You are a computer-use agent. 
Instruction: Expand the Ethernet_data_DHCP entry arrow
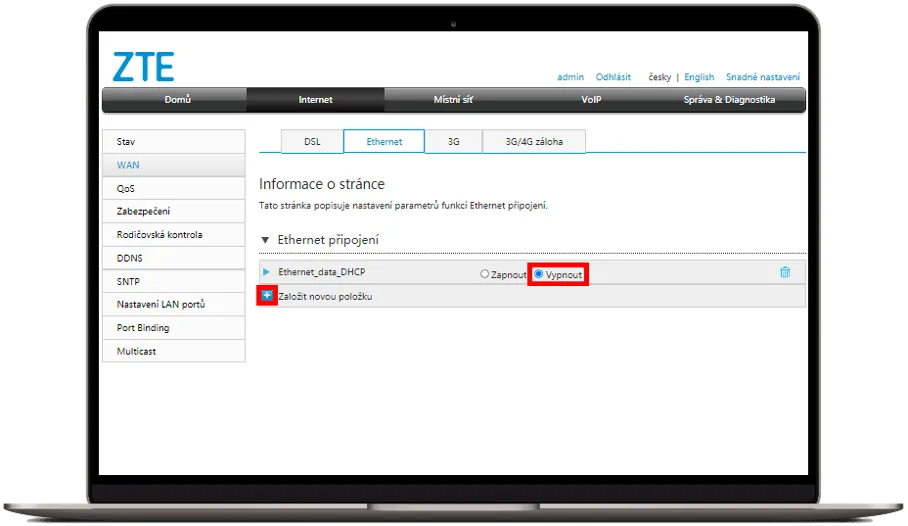[266, 272]
